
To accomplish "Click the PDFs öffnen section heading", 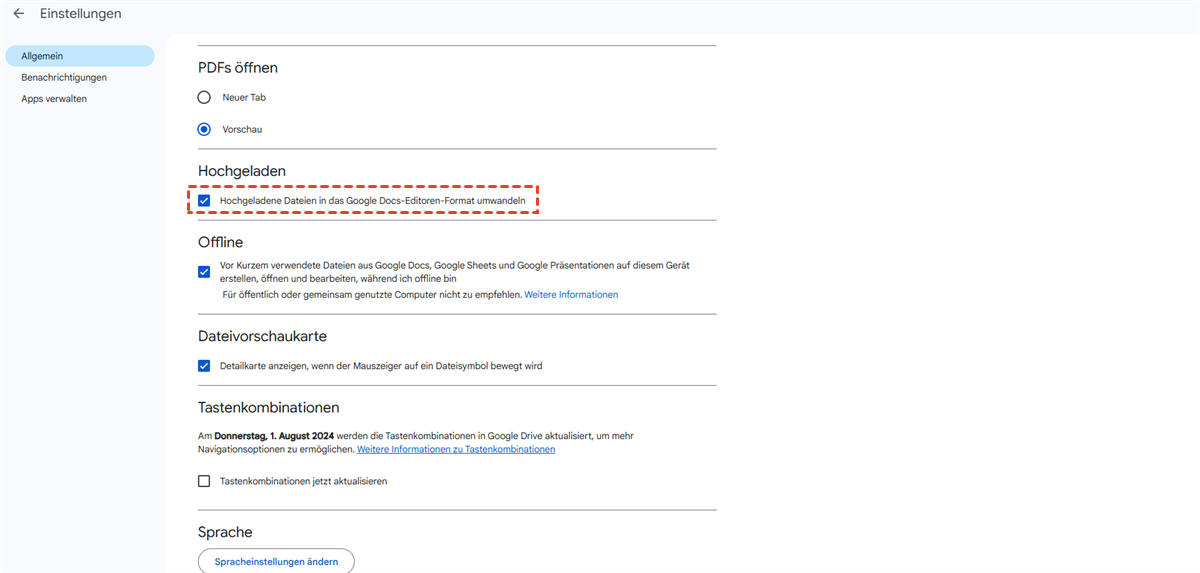I will click(238, 68).
